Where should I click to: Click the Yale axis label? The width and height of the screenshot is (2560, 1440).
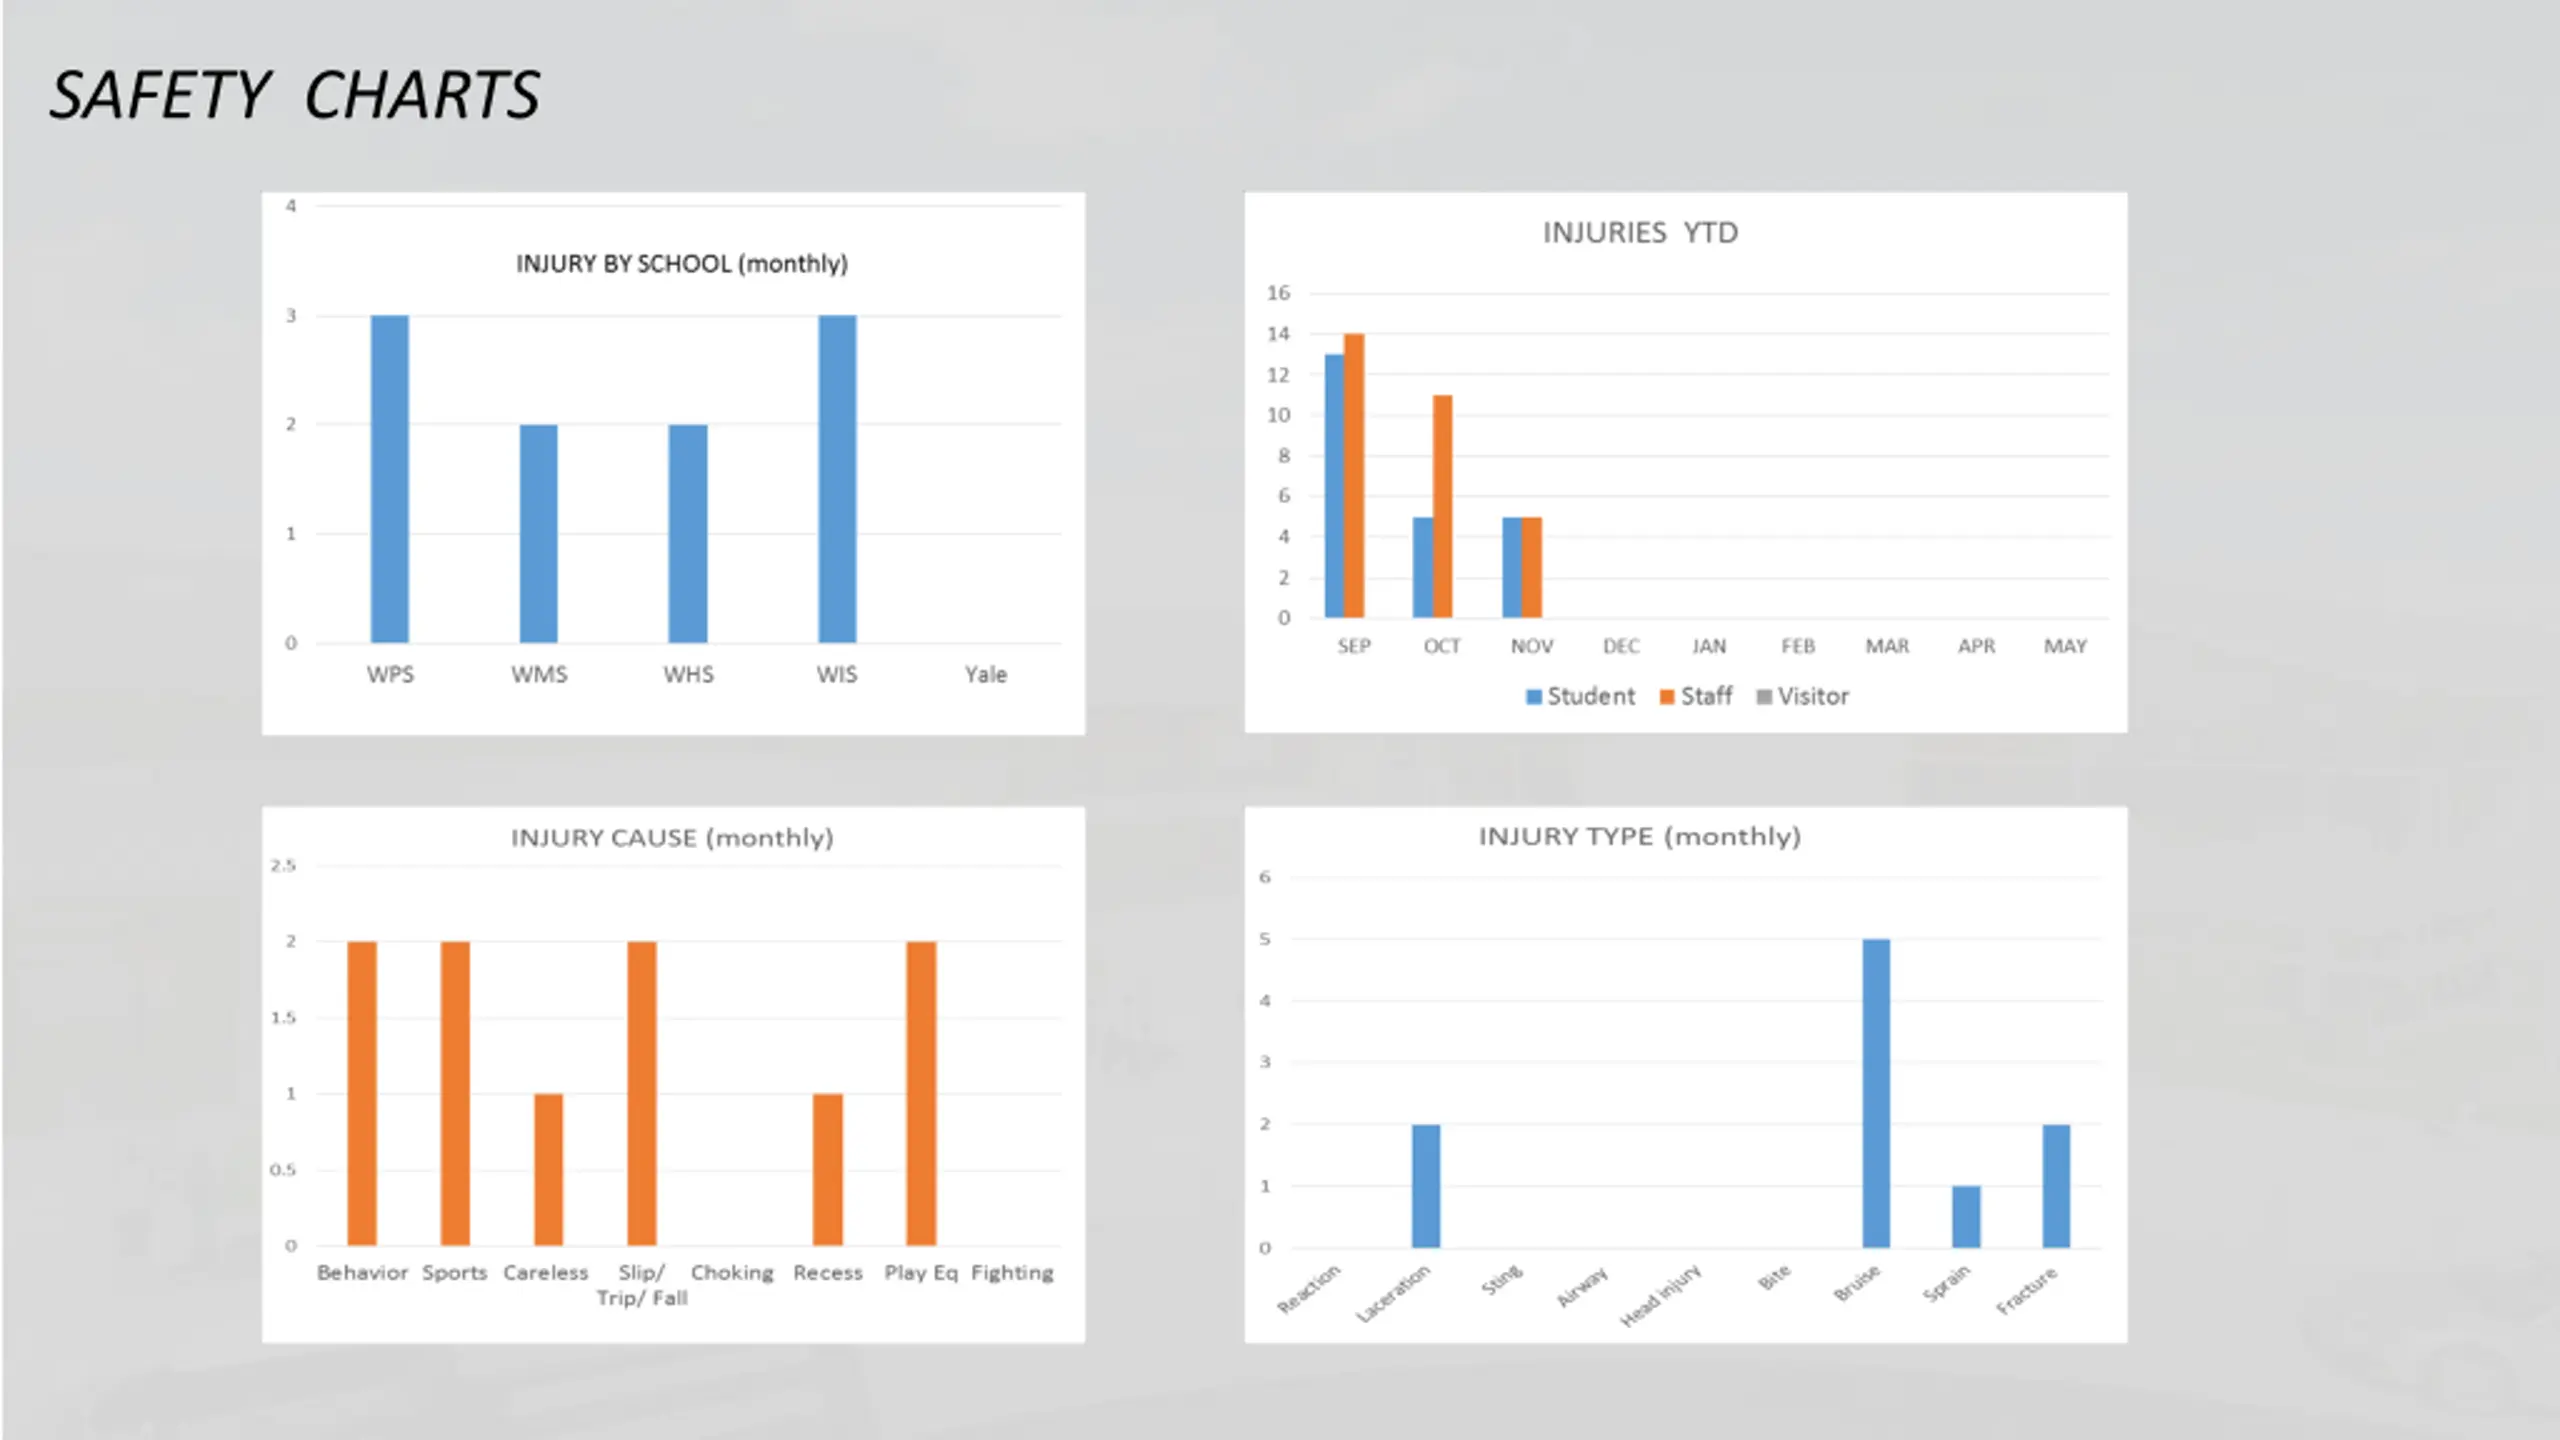tap(986, 675)
